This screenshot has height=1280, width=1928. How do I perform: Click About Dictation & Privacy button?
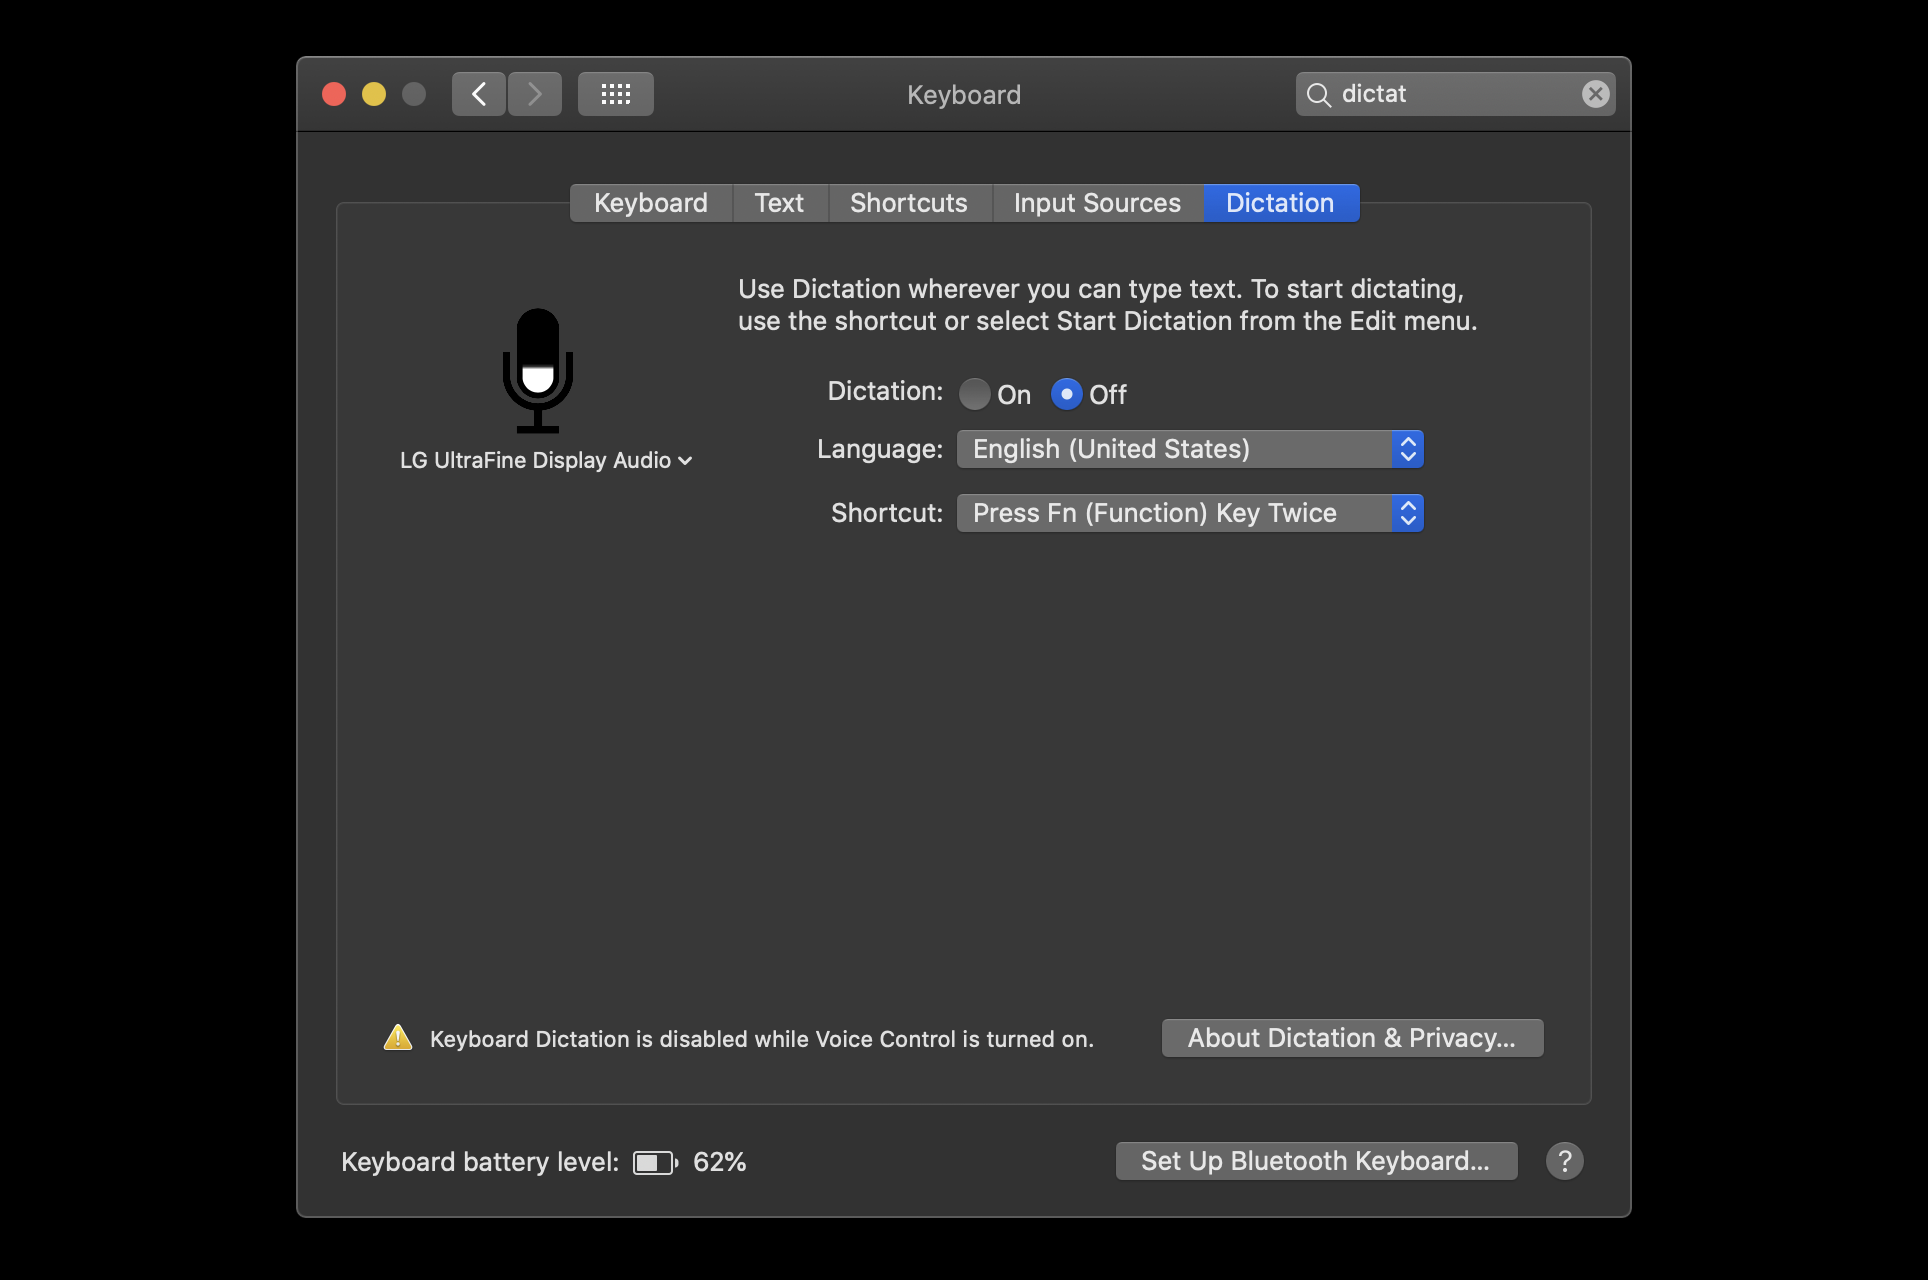click(1352, 1038)
